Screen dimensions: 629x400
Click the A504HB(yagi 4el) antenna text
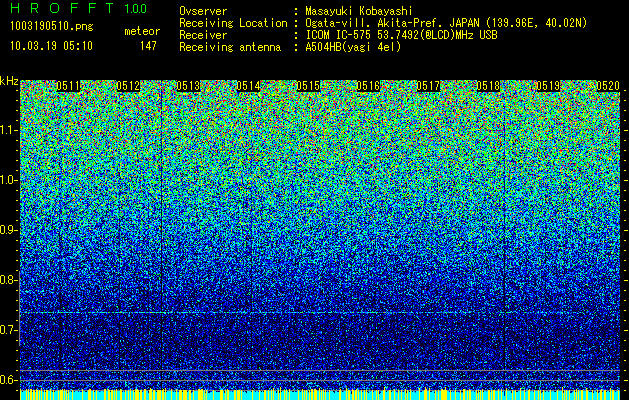(353, 47)
